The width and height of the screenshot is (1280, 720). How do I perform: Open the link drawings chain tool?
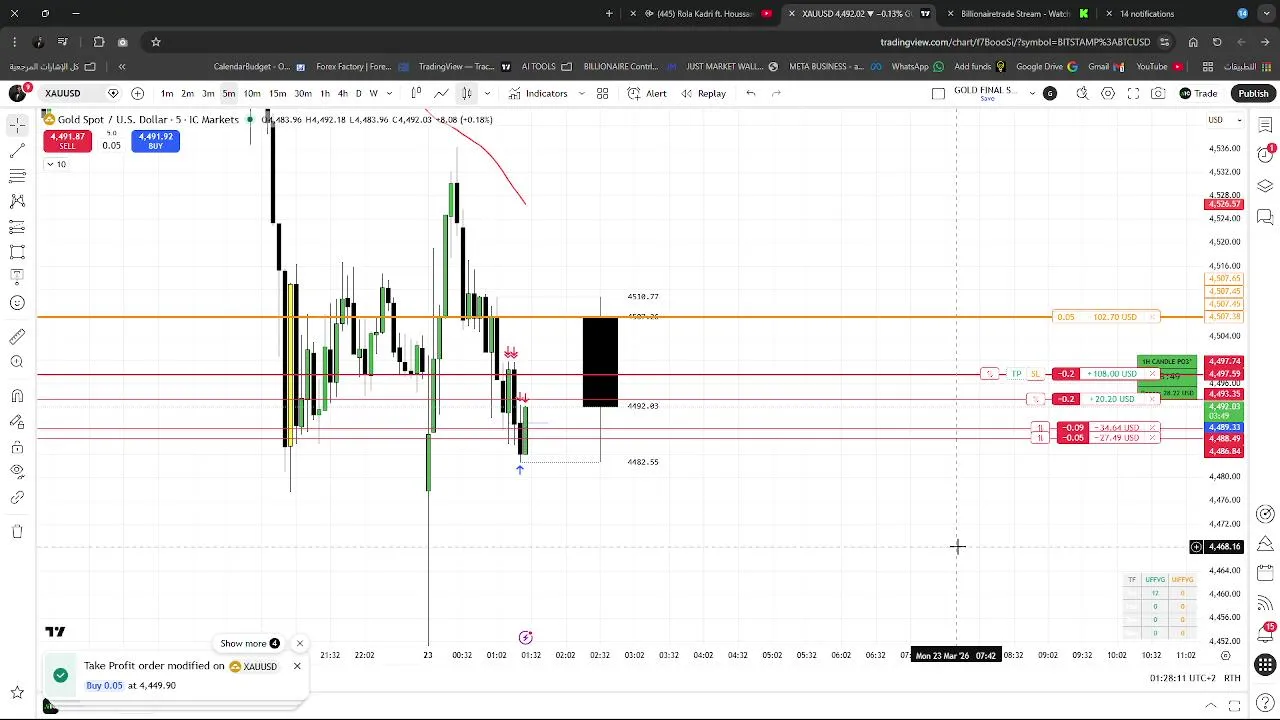pyautogui.click(x=17, y=497)
